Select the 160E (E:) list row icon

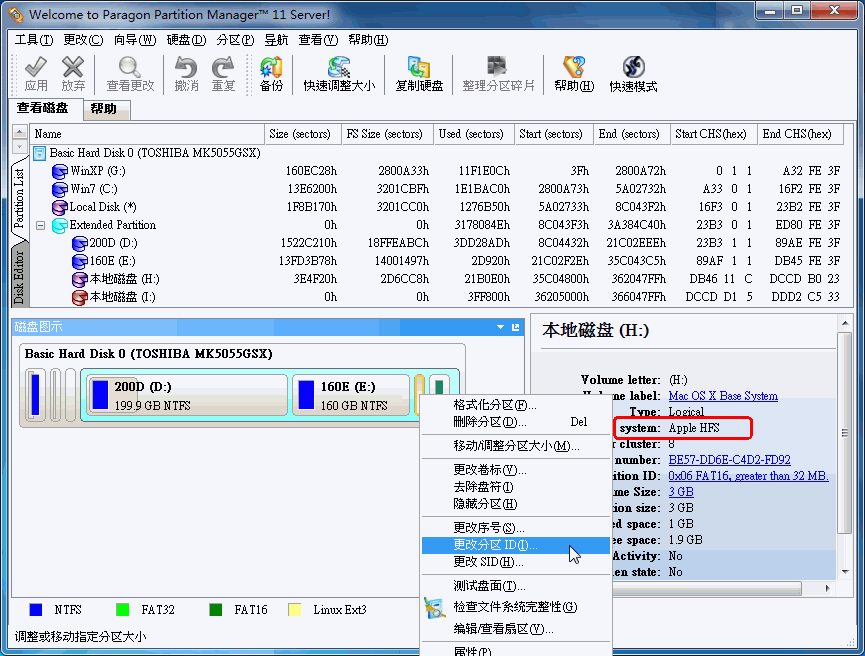pyautogui.click(x=79, y=262)
